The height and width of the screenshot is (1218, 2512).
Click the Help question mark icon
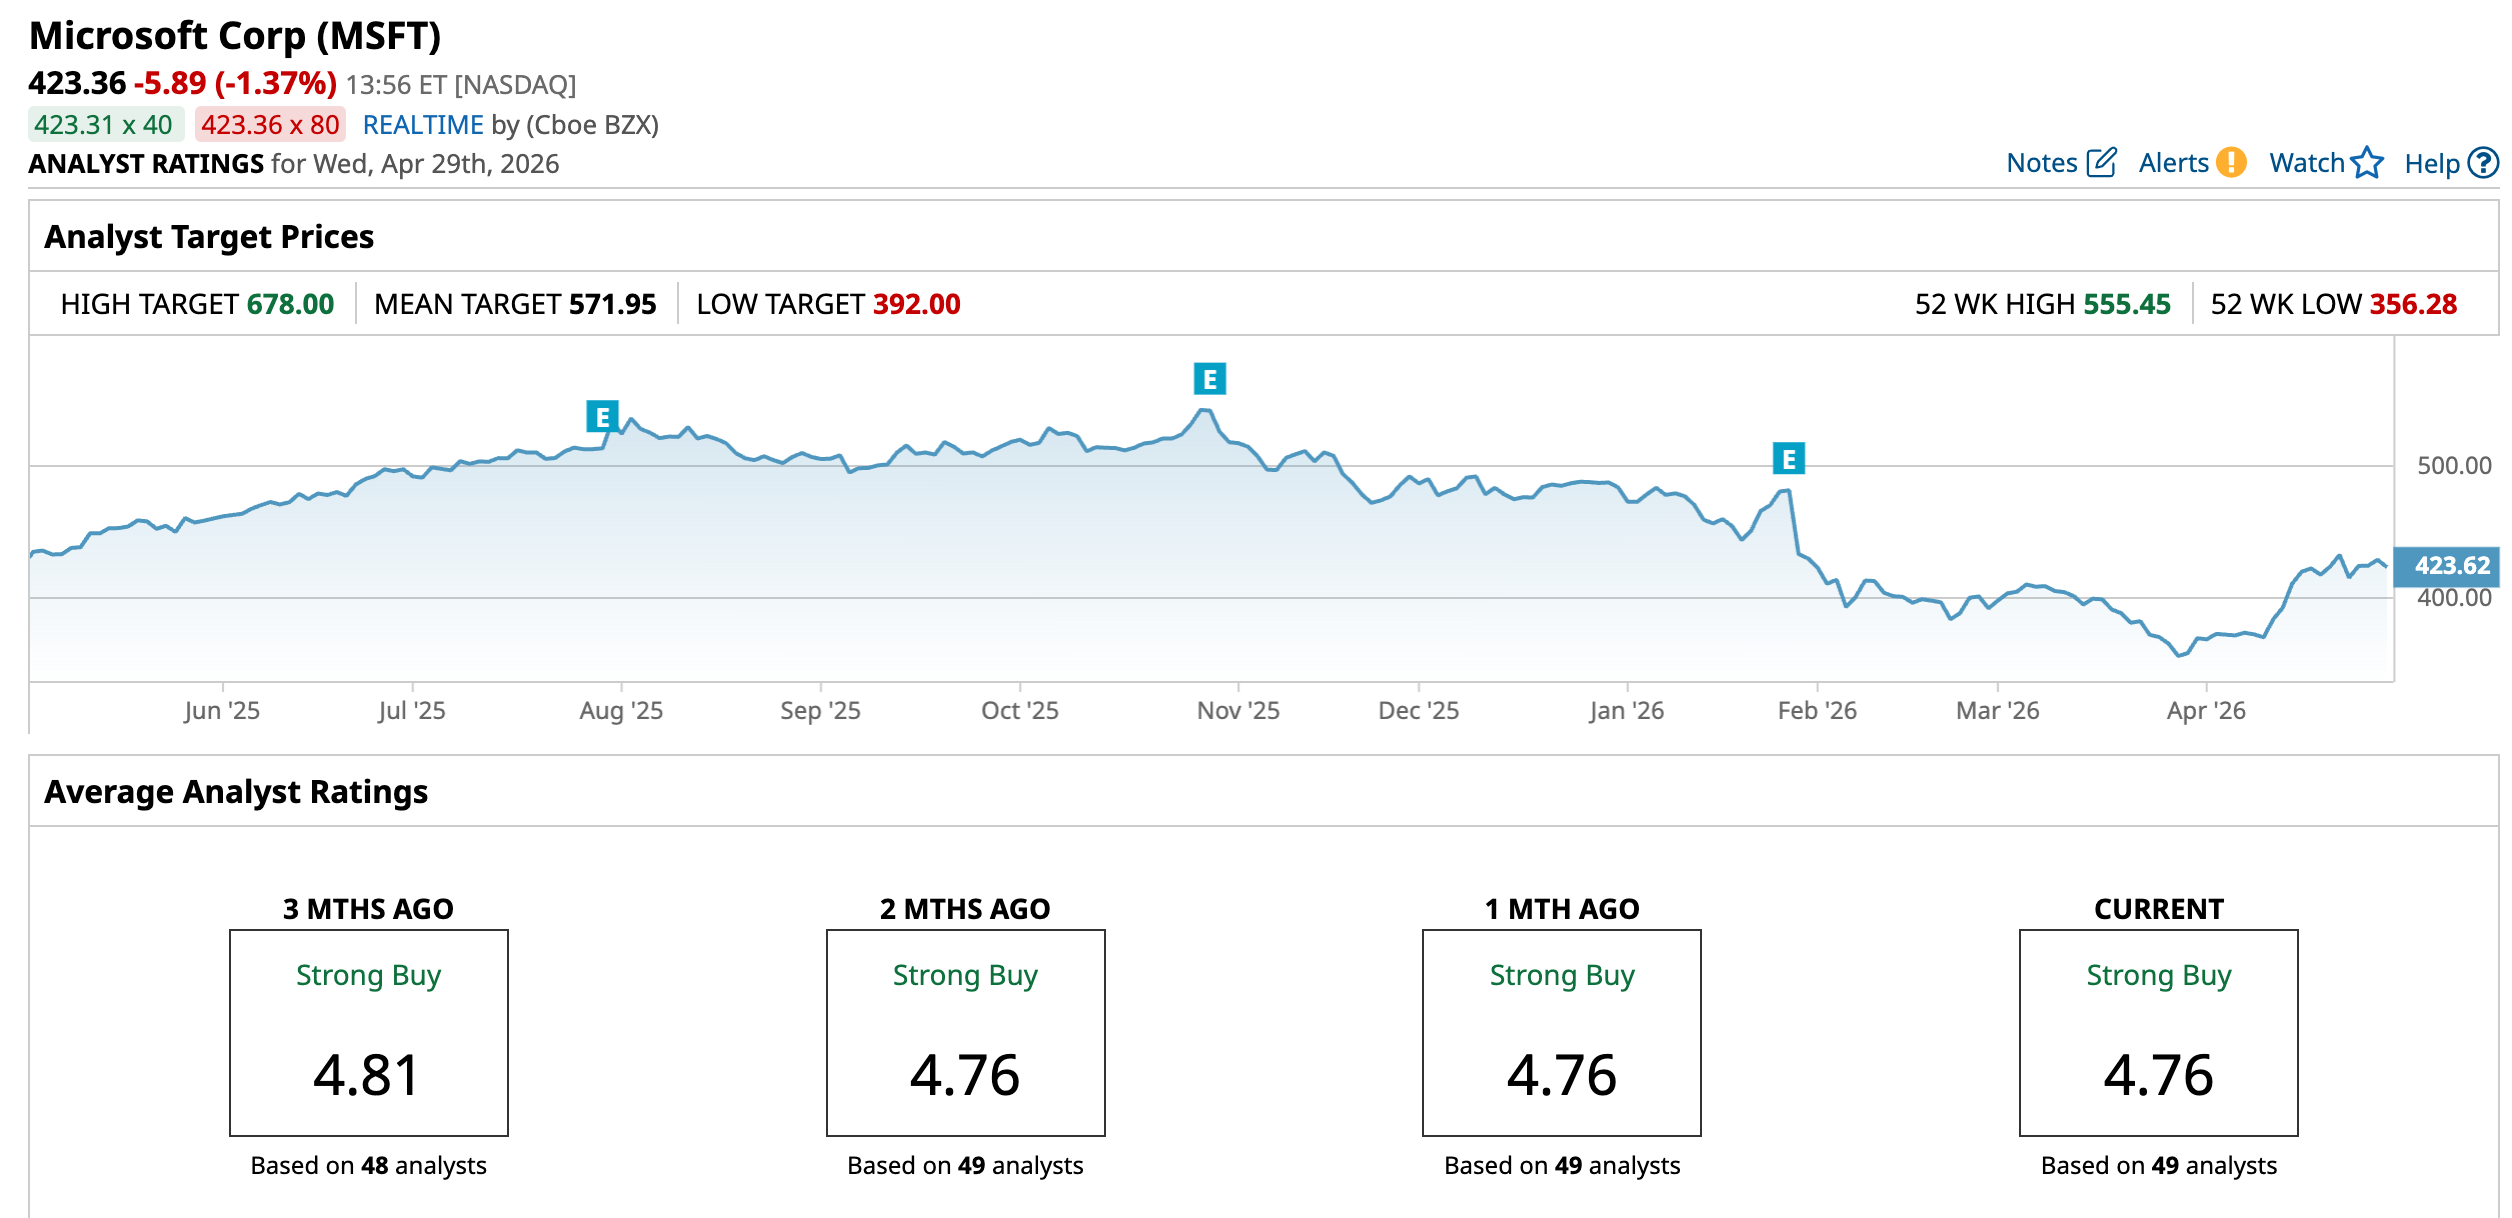coord(2482,163)
